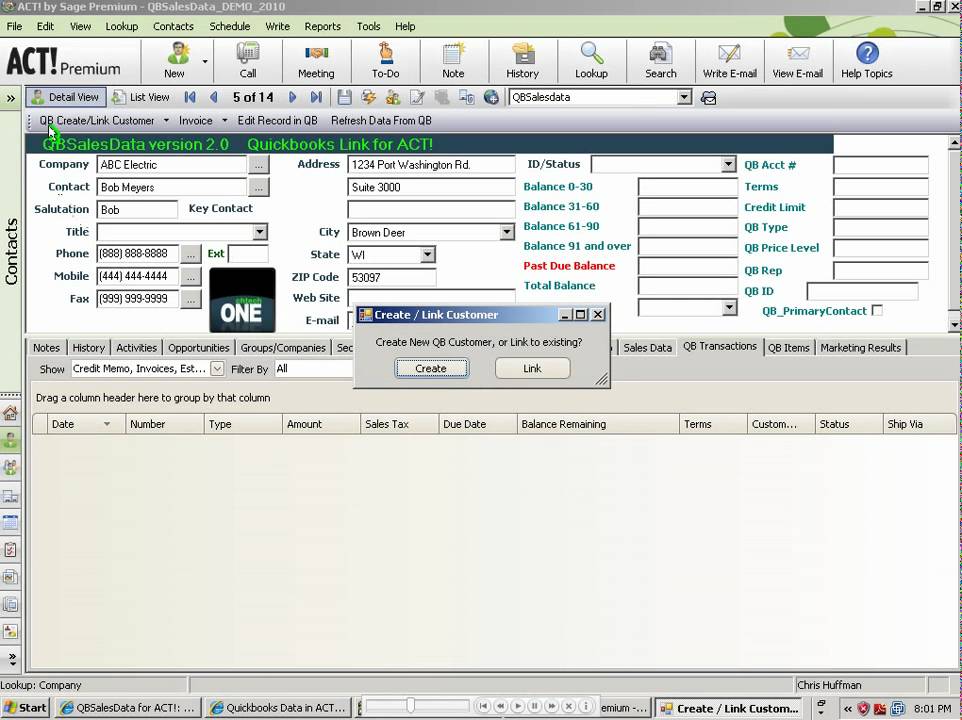Select the Sales Data tab
This screenshot has height=720, width=962.
647,348
